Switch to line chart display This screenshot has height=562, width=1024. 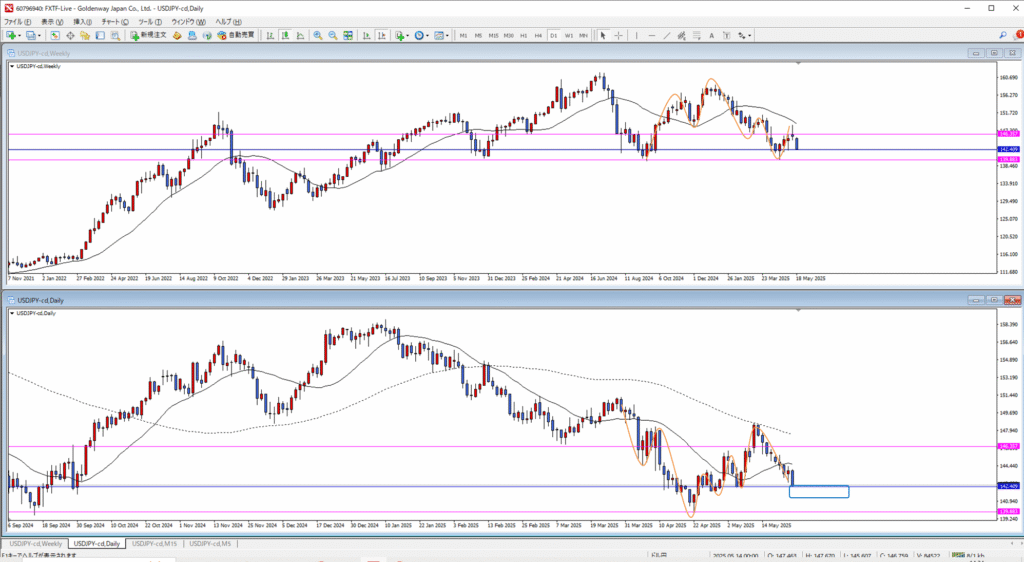pyautogui.click(x=300, y=35)
